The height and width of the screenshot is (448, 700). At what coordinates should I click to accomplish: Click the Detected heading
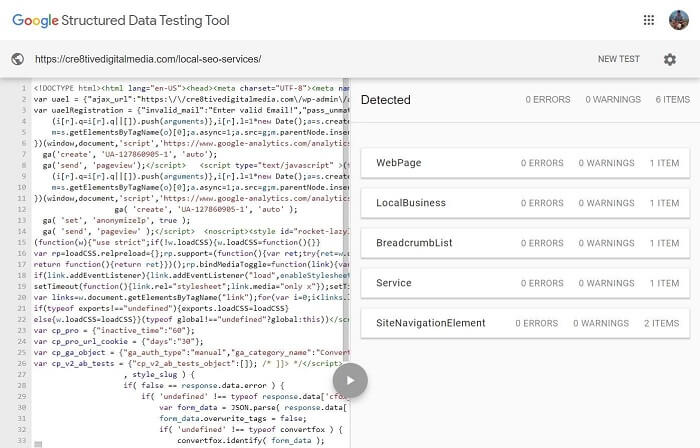click(x=385, y=100)
